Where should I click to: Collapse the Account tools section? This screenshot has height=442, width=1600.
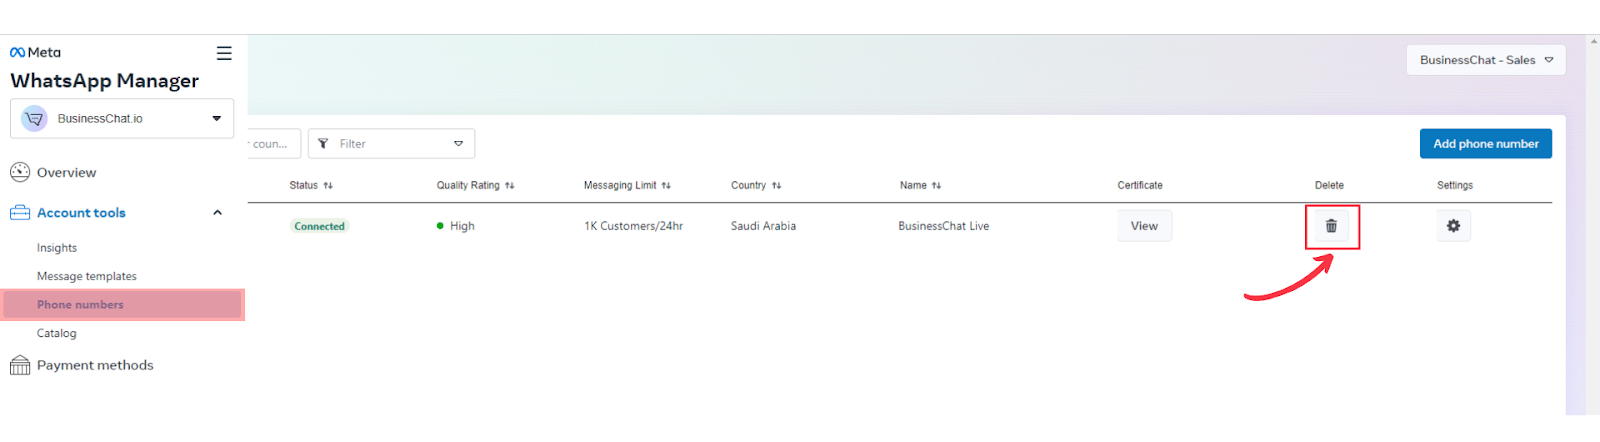coord(217,213)
